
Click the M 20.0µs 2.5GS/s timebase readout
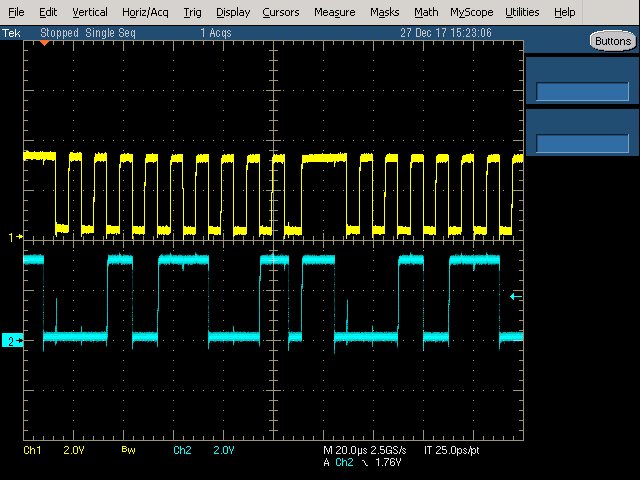364,450
